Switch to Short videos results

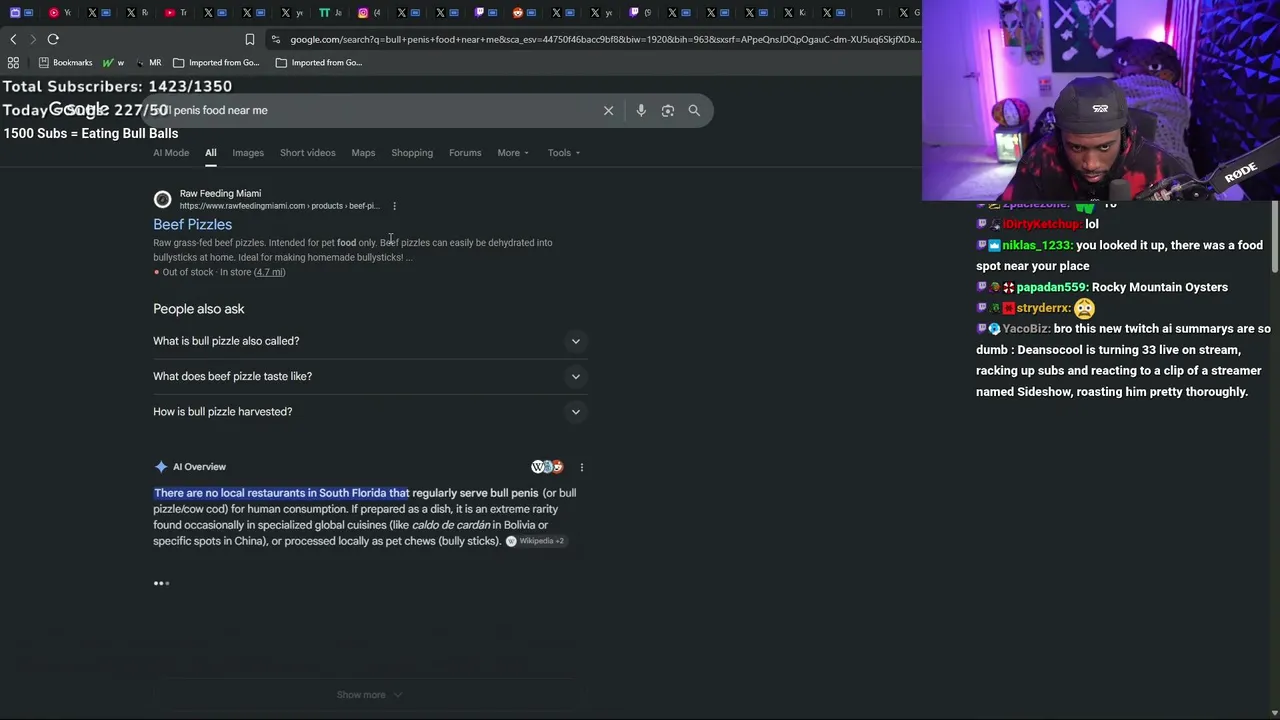pyautogui.click(x=308, y=153)
